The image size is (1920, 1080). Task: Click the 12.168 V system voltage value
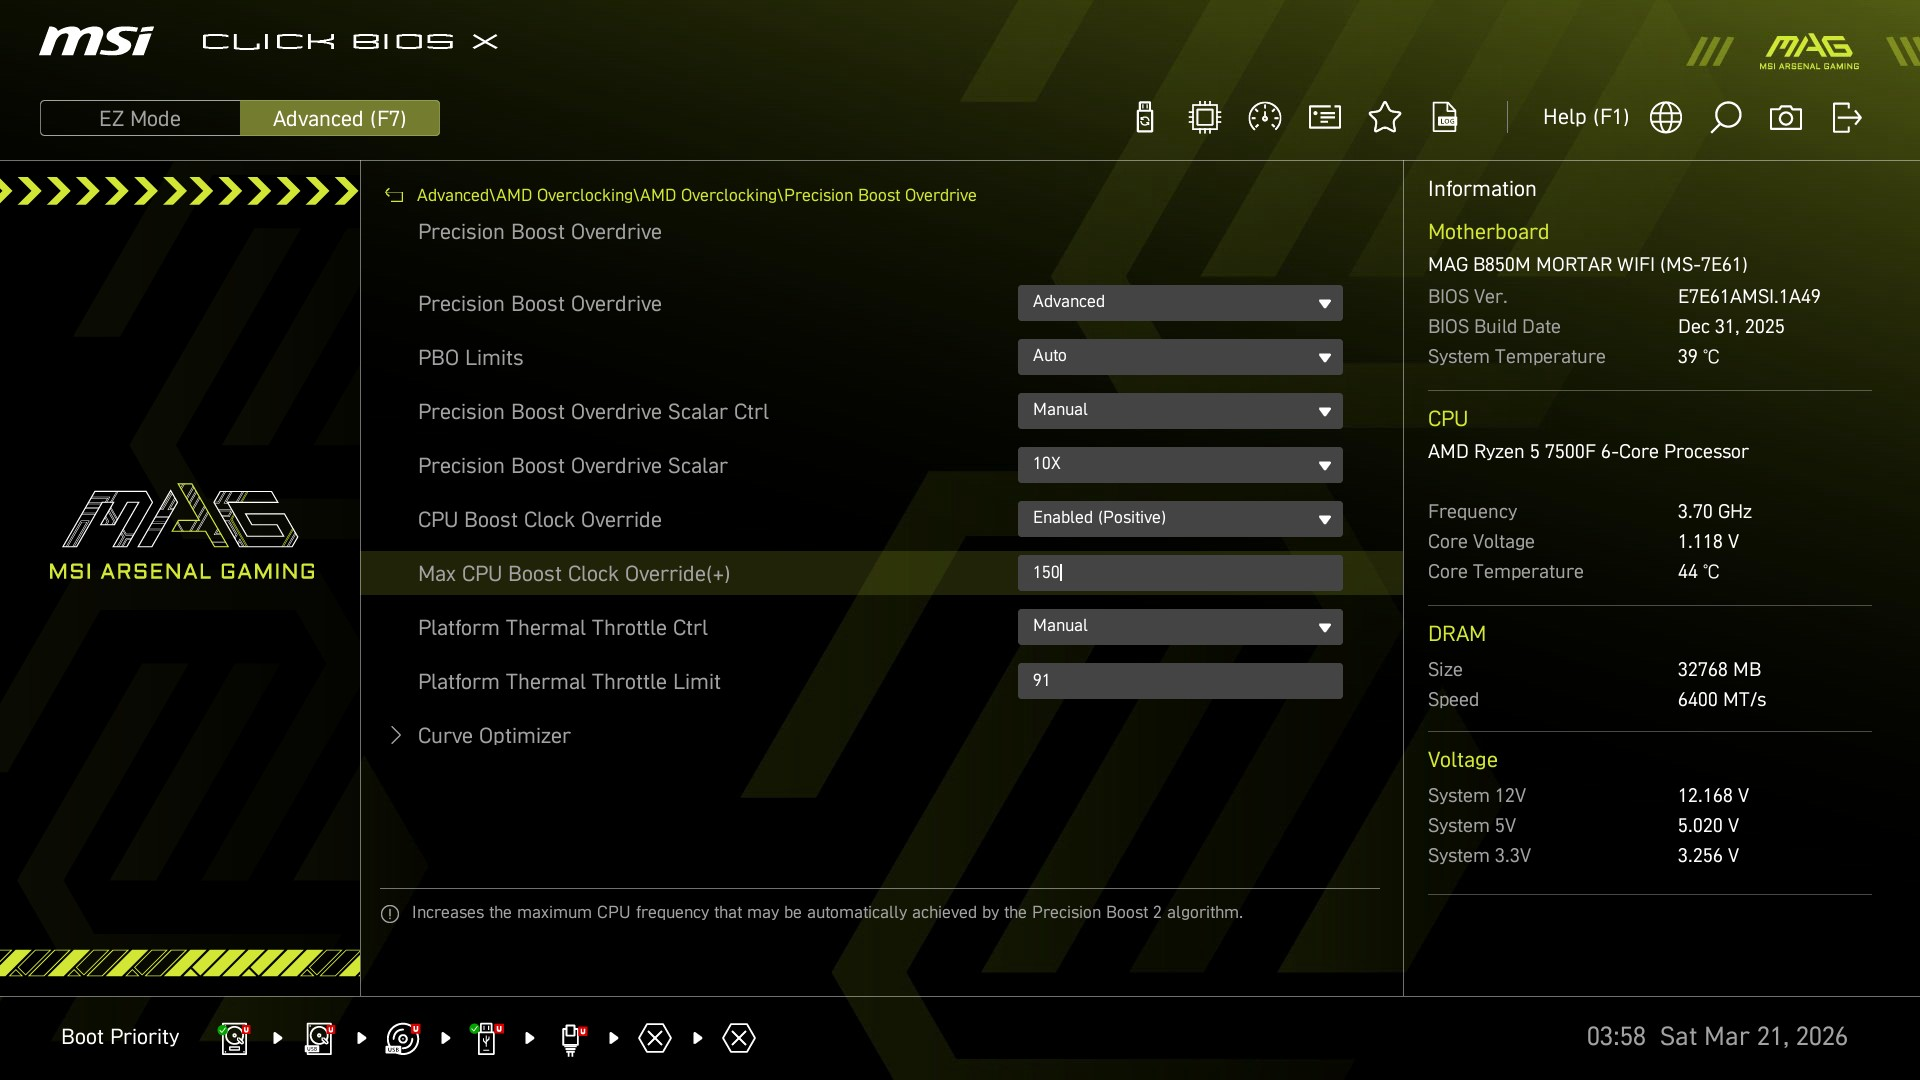1713,796
